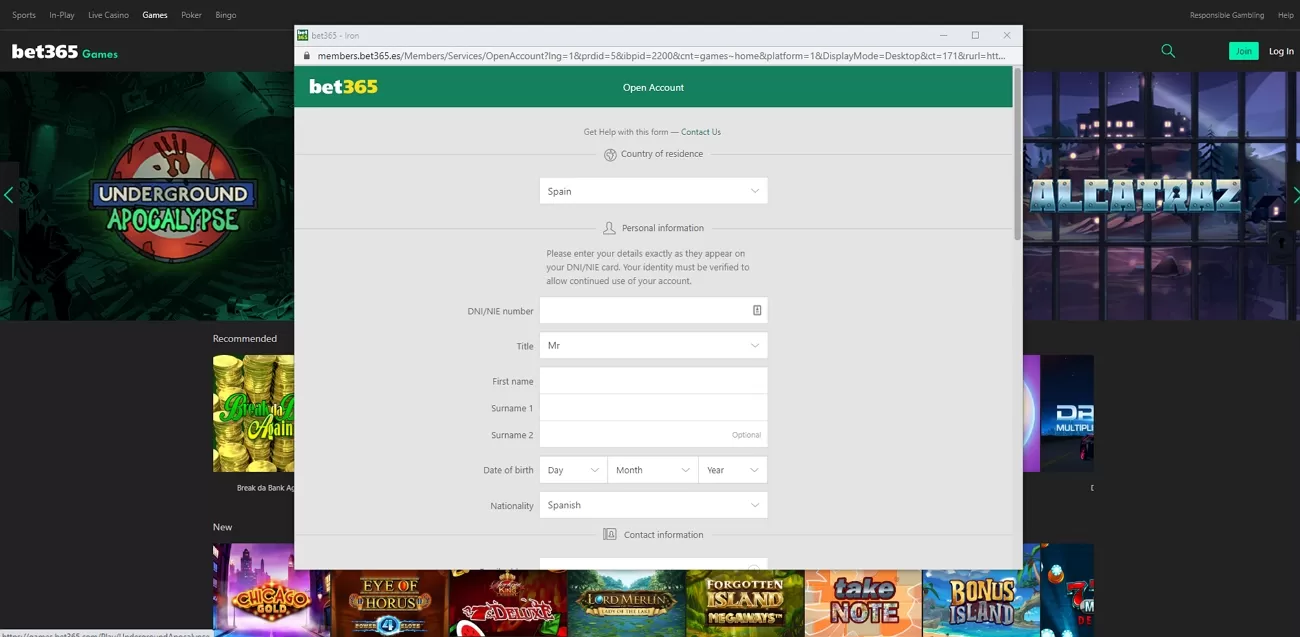The height and width of the screenshot is (637, 1300).
Task: Open the Nationality dropdown
Action: click(x=653, y=505)
